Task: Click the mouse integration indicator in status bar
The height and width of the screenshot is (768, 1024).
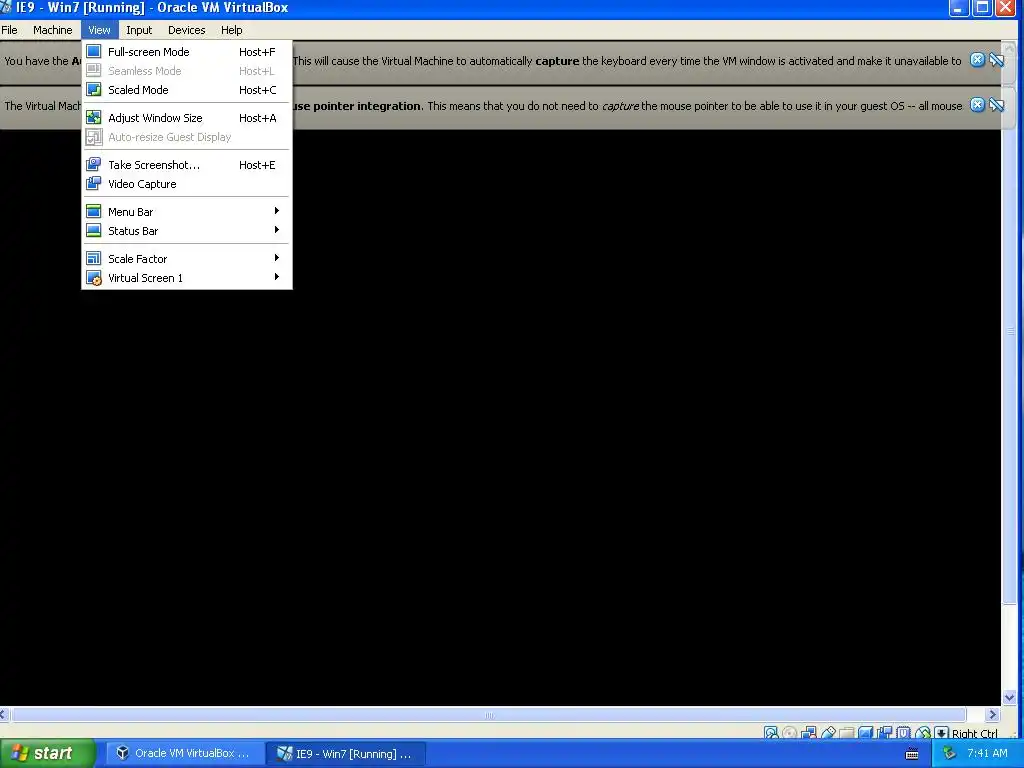Action: pos(923,733)
